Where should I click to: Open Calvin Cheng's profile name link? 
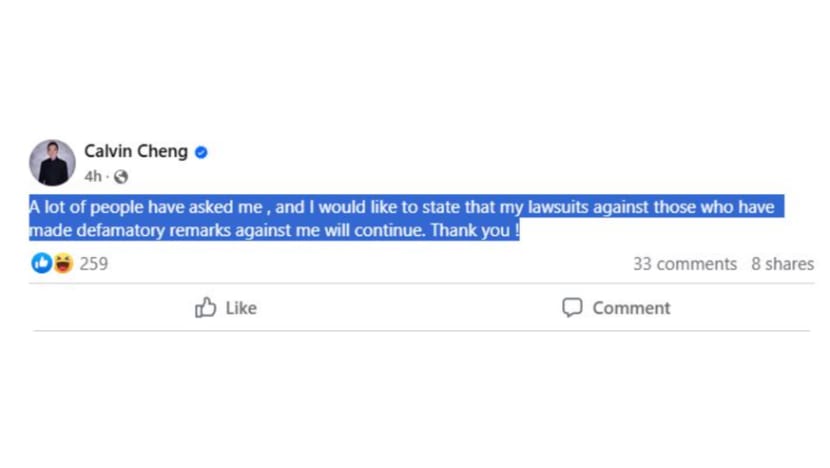point(136,151)
